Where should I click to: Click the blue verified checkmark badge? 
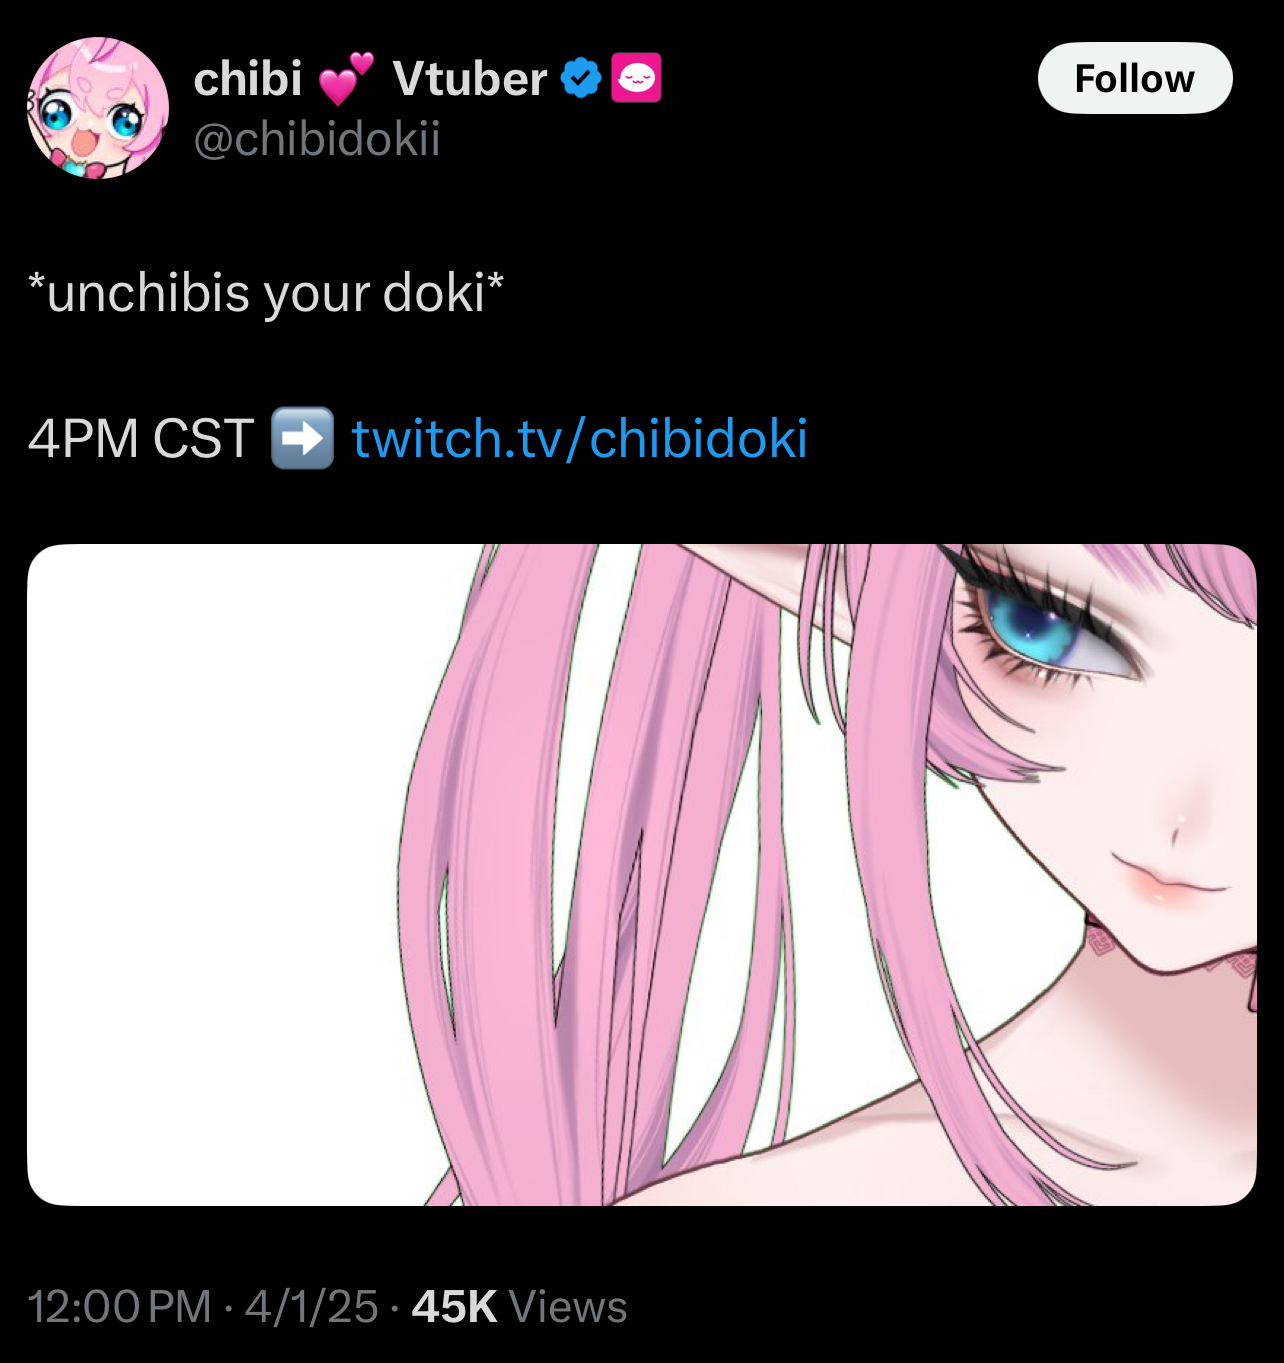tap(581, 78)
